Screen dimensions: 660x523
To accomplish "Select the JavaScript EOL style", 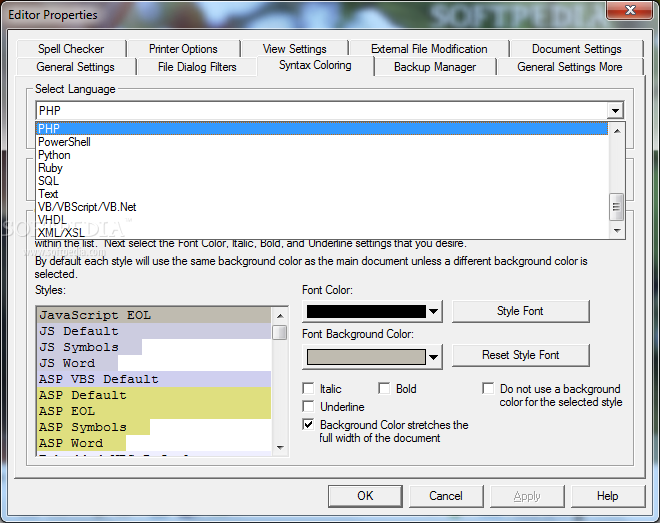I will pos(154,315).
